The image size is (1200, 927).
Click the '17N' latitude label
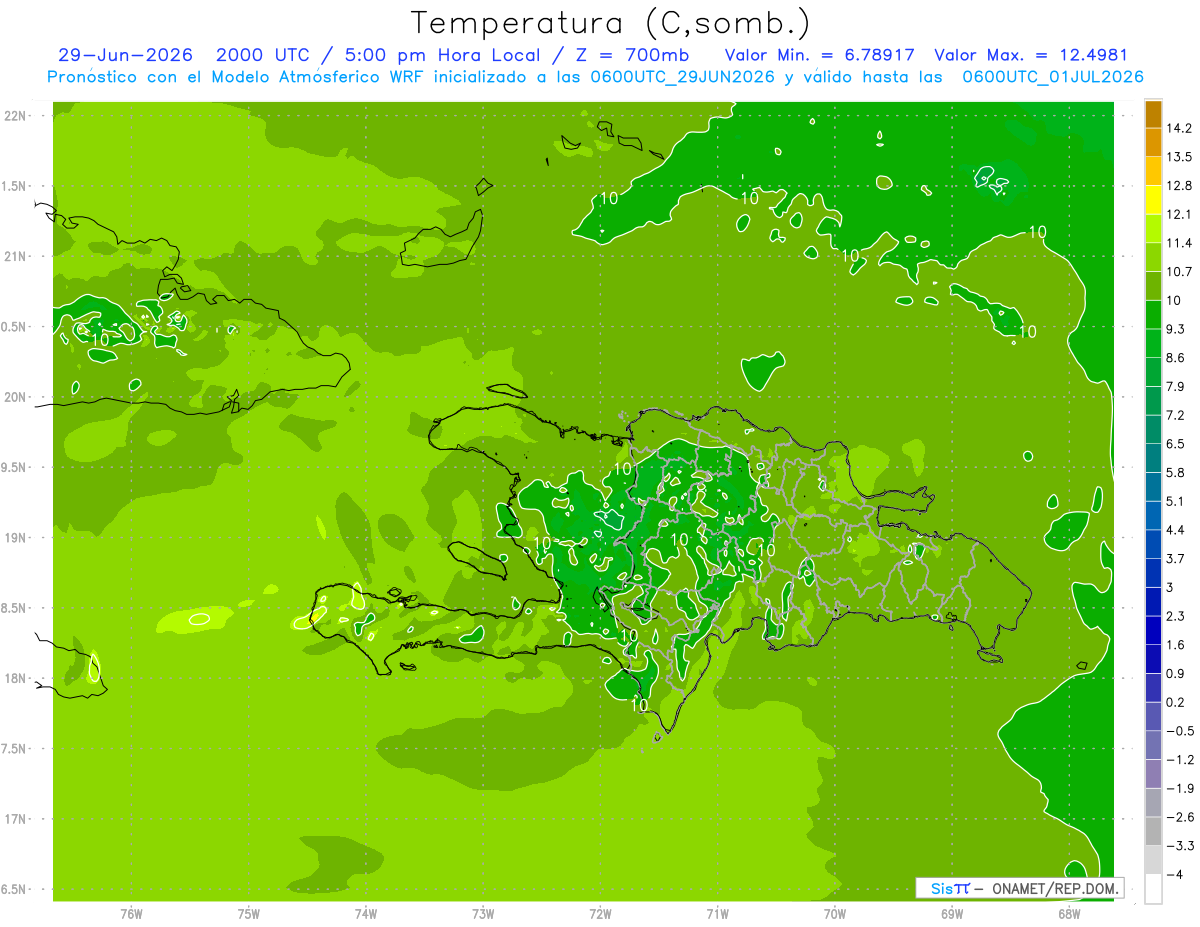point(15,819)
